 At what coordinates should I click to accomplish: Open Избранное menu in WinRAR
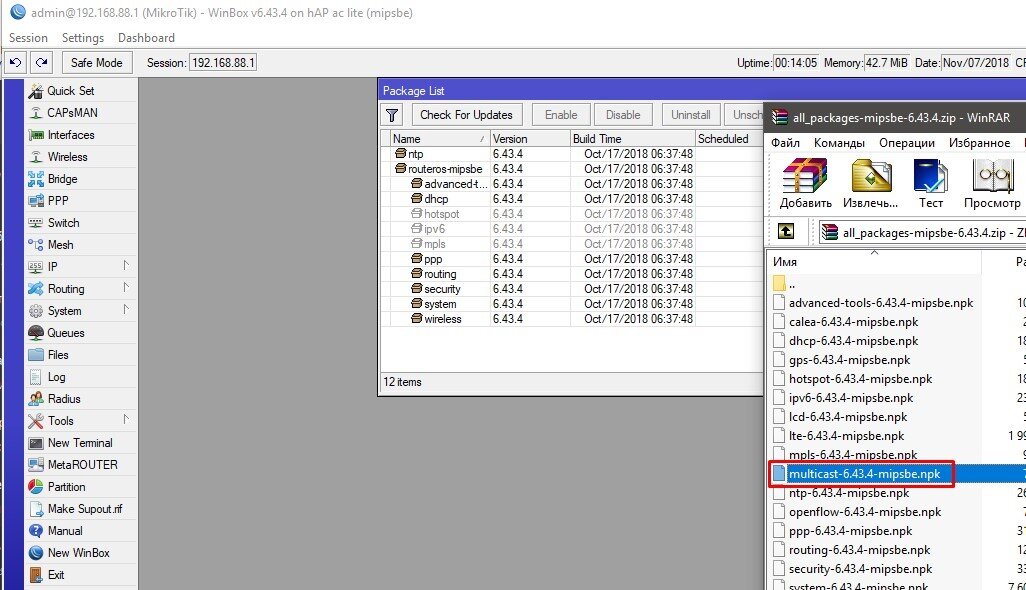coord(980,143)
